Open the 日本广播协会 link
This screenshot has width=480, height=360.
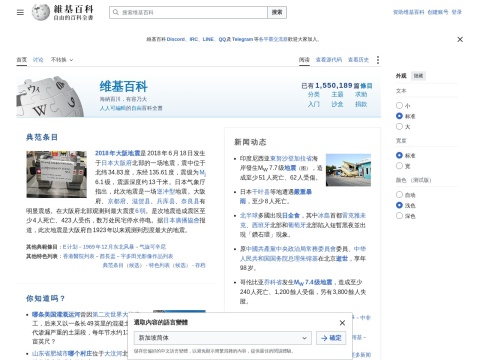point(181,220)
